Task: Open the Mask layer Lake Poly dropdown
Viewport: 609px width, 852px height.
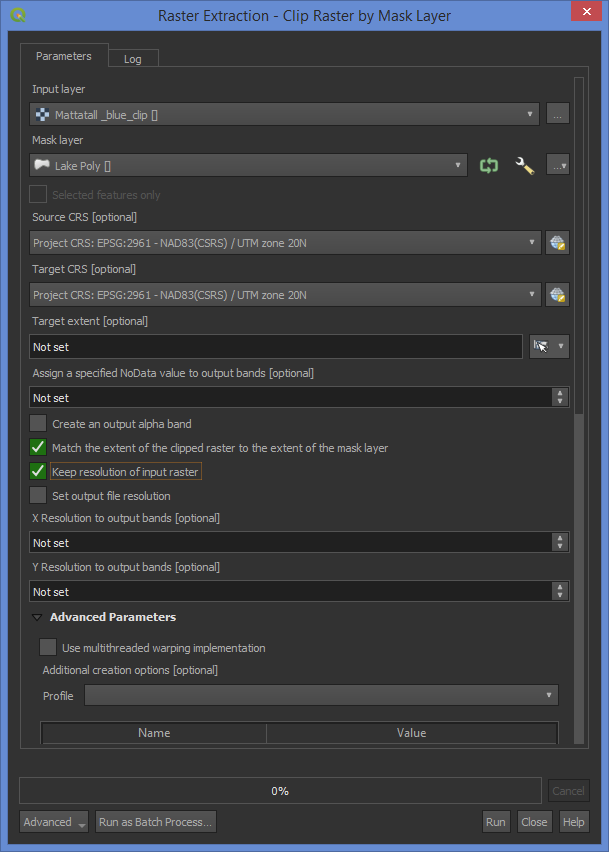Action: 248,166
